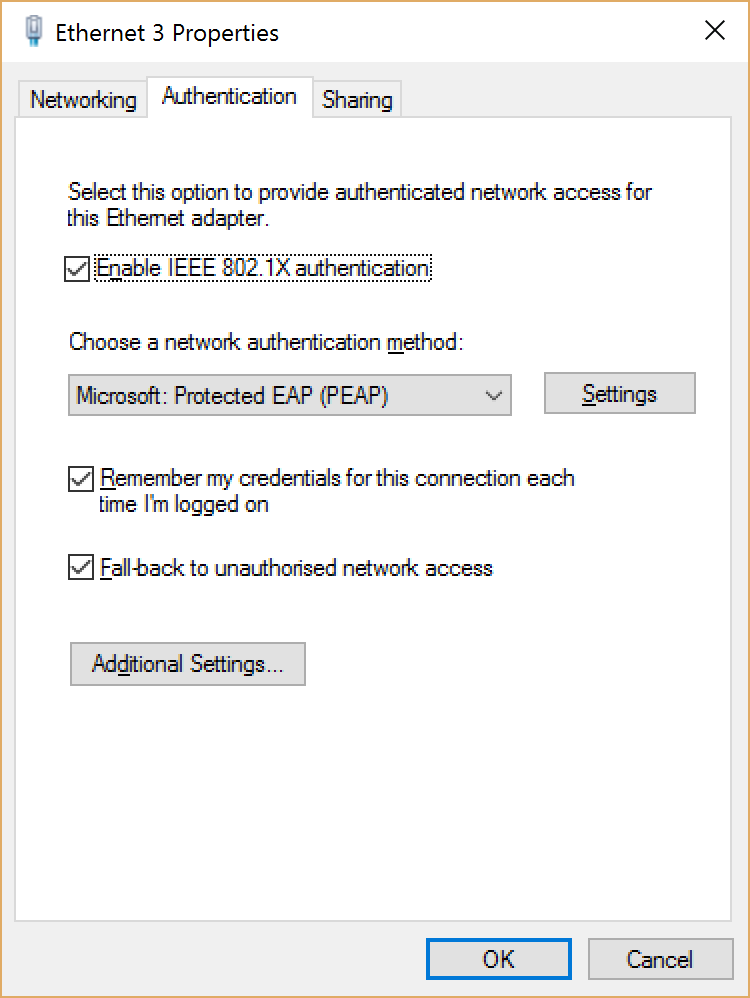Open Settings for Protected EAP
This screenshot has height=998, width=750.
click(x=619, y=393)
